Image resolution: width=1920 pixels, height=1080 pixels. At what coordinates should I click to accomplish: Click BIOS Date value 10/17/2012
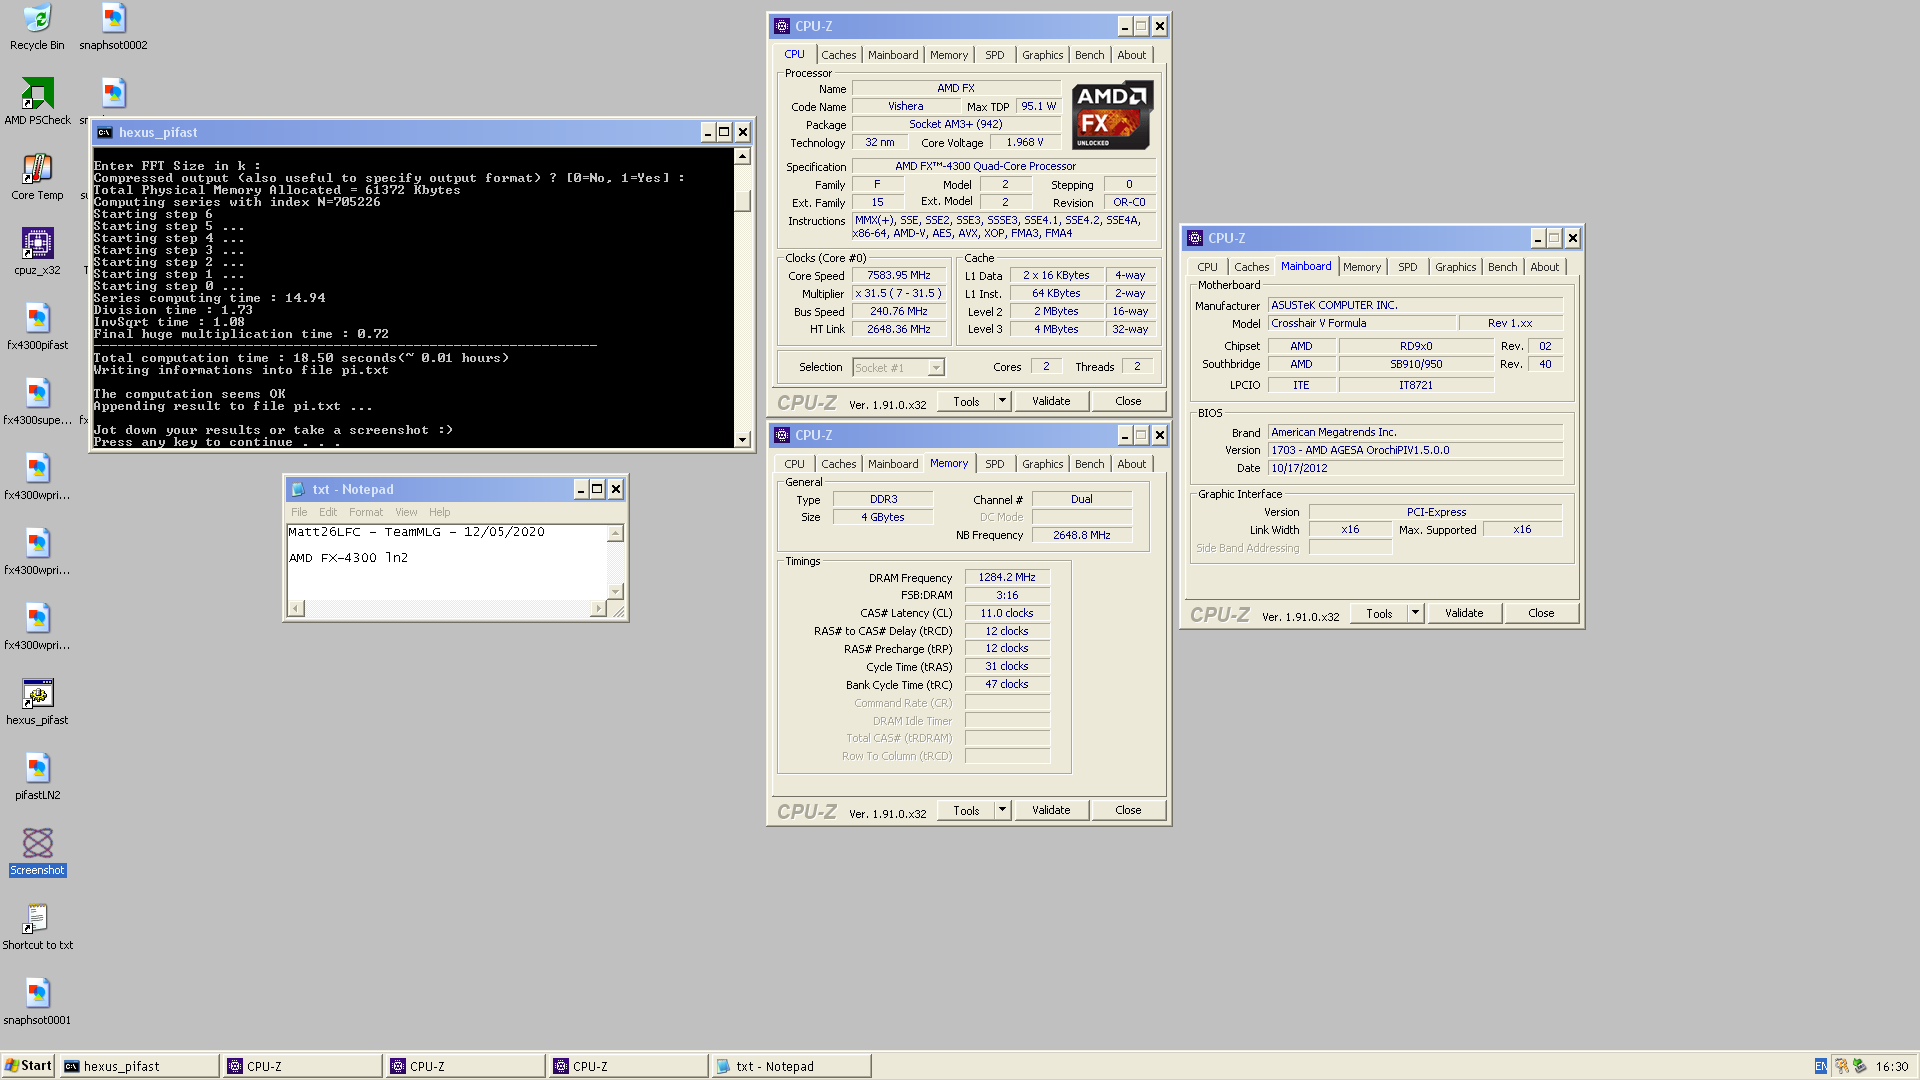[x=1415, y=468]
